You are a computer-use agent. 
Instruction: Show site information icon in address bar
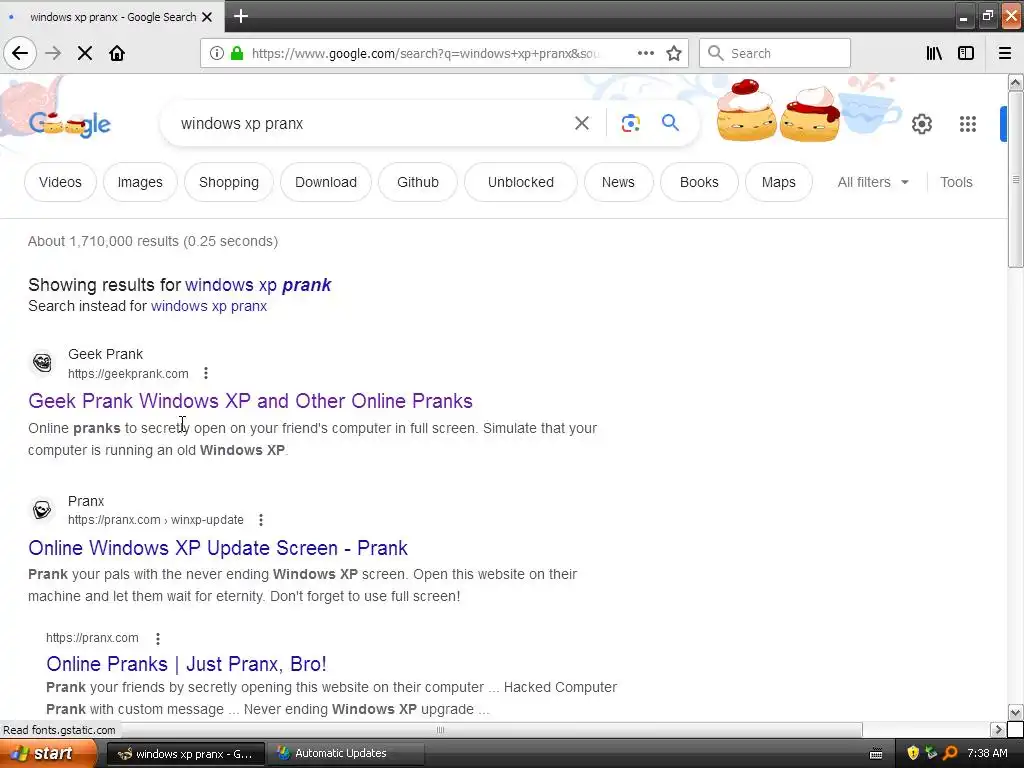click(x=217, y=54)
